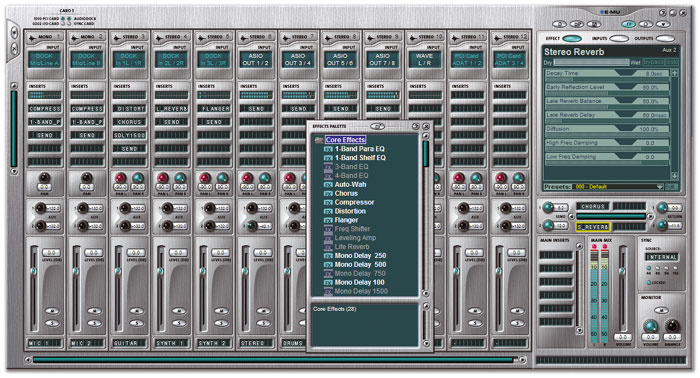The width and height of the screenshot is (700, 378).
Task: Click the FX button in top toolbar
Action: click(x=629, y=24)
